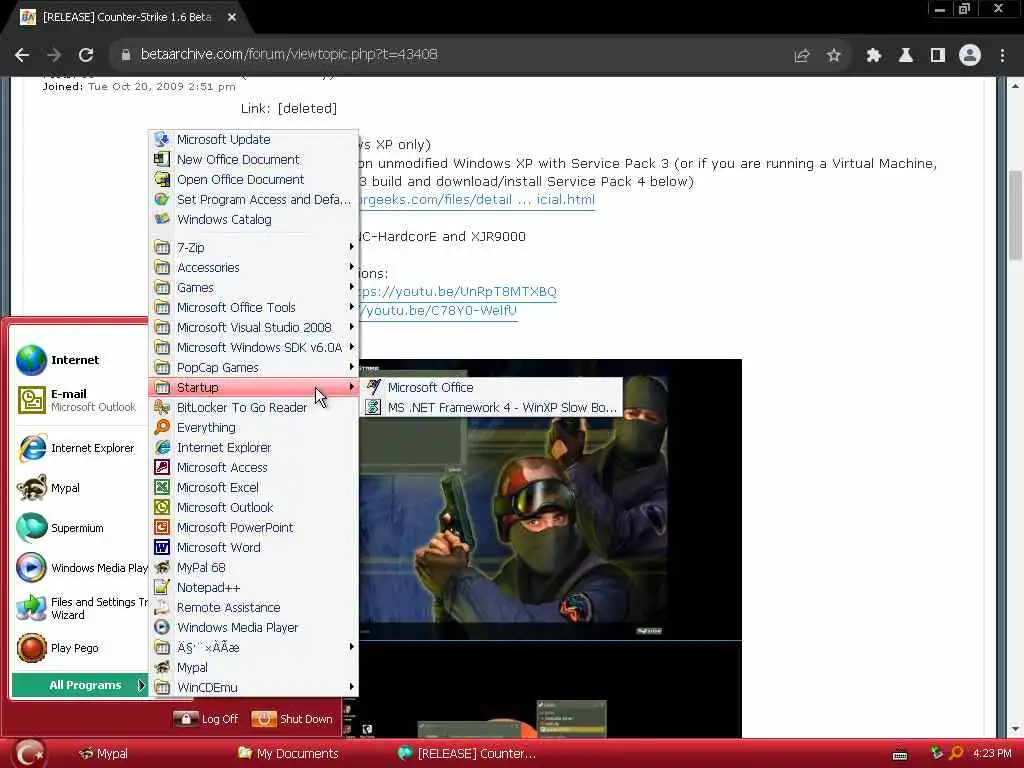
Task: Click the share page icon in address bar
Action: 802,56
